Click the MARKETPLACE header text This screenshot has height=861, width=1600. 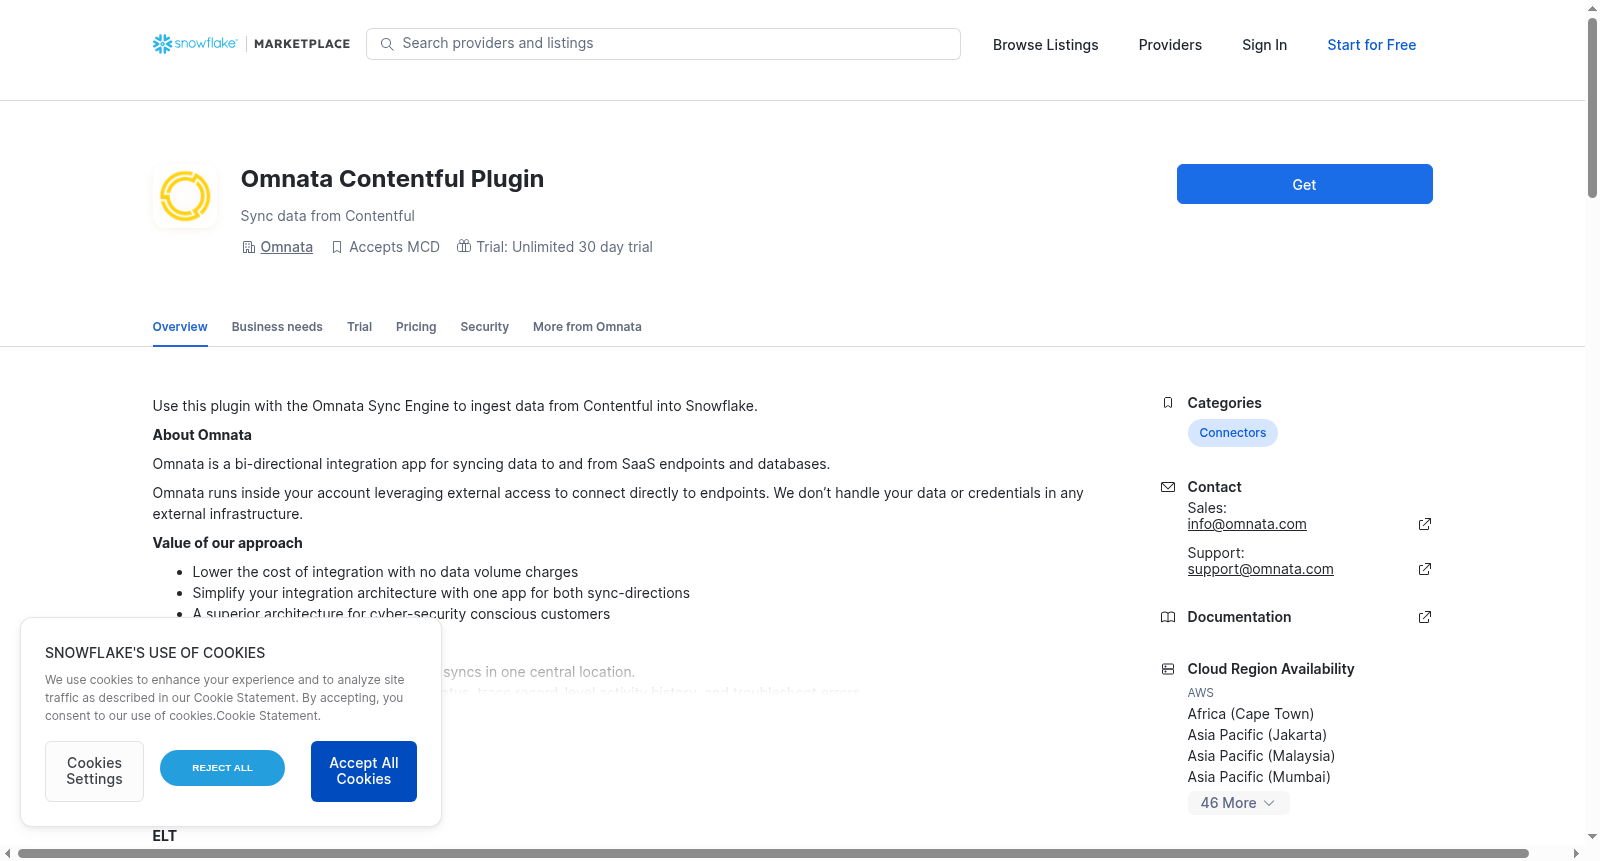302,44
